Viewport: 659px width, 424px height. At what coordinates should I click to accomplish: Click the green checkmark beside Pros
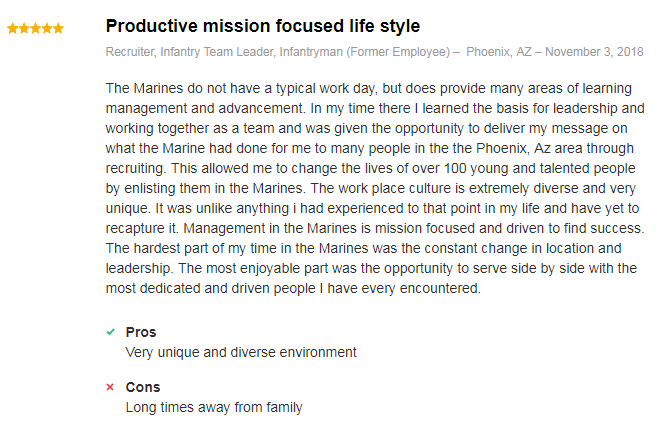[x=110, y=332]
